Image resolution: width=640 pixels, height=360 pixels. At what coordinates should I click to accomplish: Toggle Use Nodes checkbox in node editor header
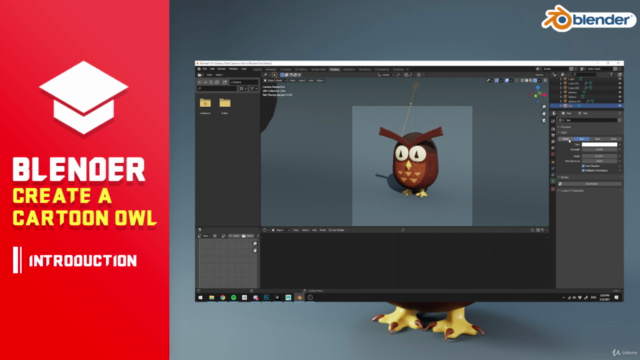330,230
